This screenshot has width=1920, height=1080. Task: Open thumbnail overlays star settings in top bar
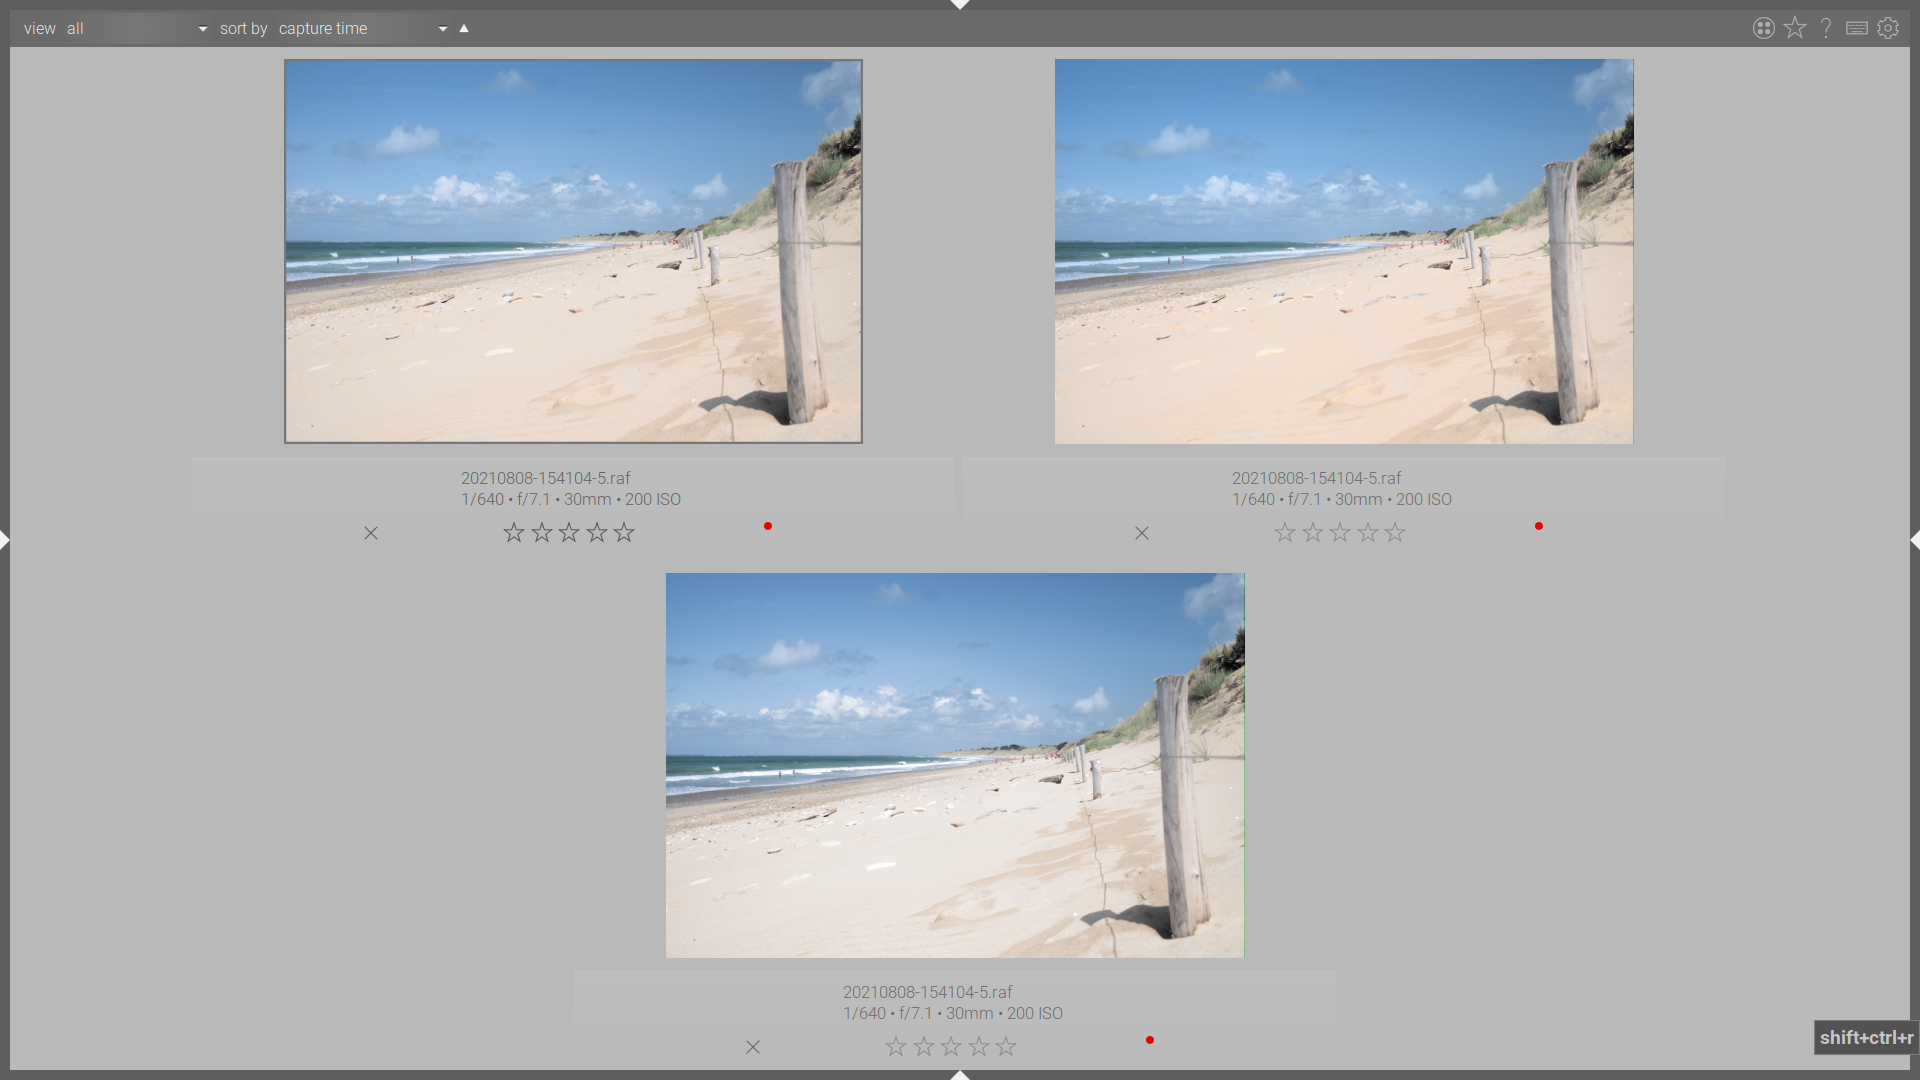[x=1795, y=28]
